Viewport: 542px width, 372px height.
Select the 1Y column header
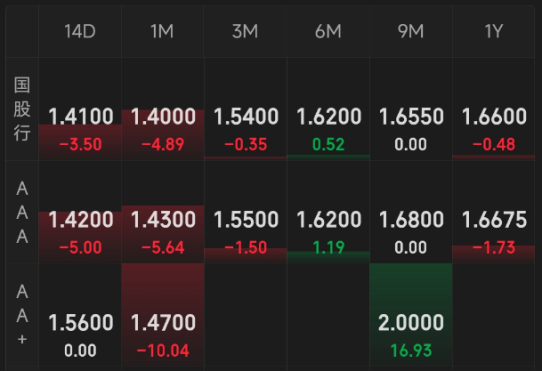tap(494, 31)
